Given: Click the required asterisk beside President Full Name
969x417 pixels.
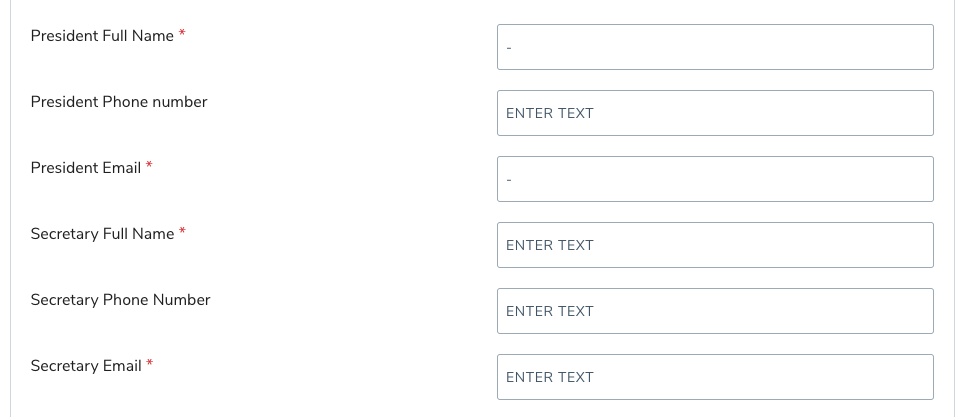Looking at the screenshot, I should pyautogui.click(x=182, y=35).
